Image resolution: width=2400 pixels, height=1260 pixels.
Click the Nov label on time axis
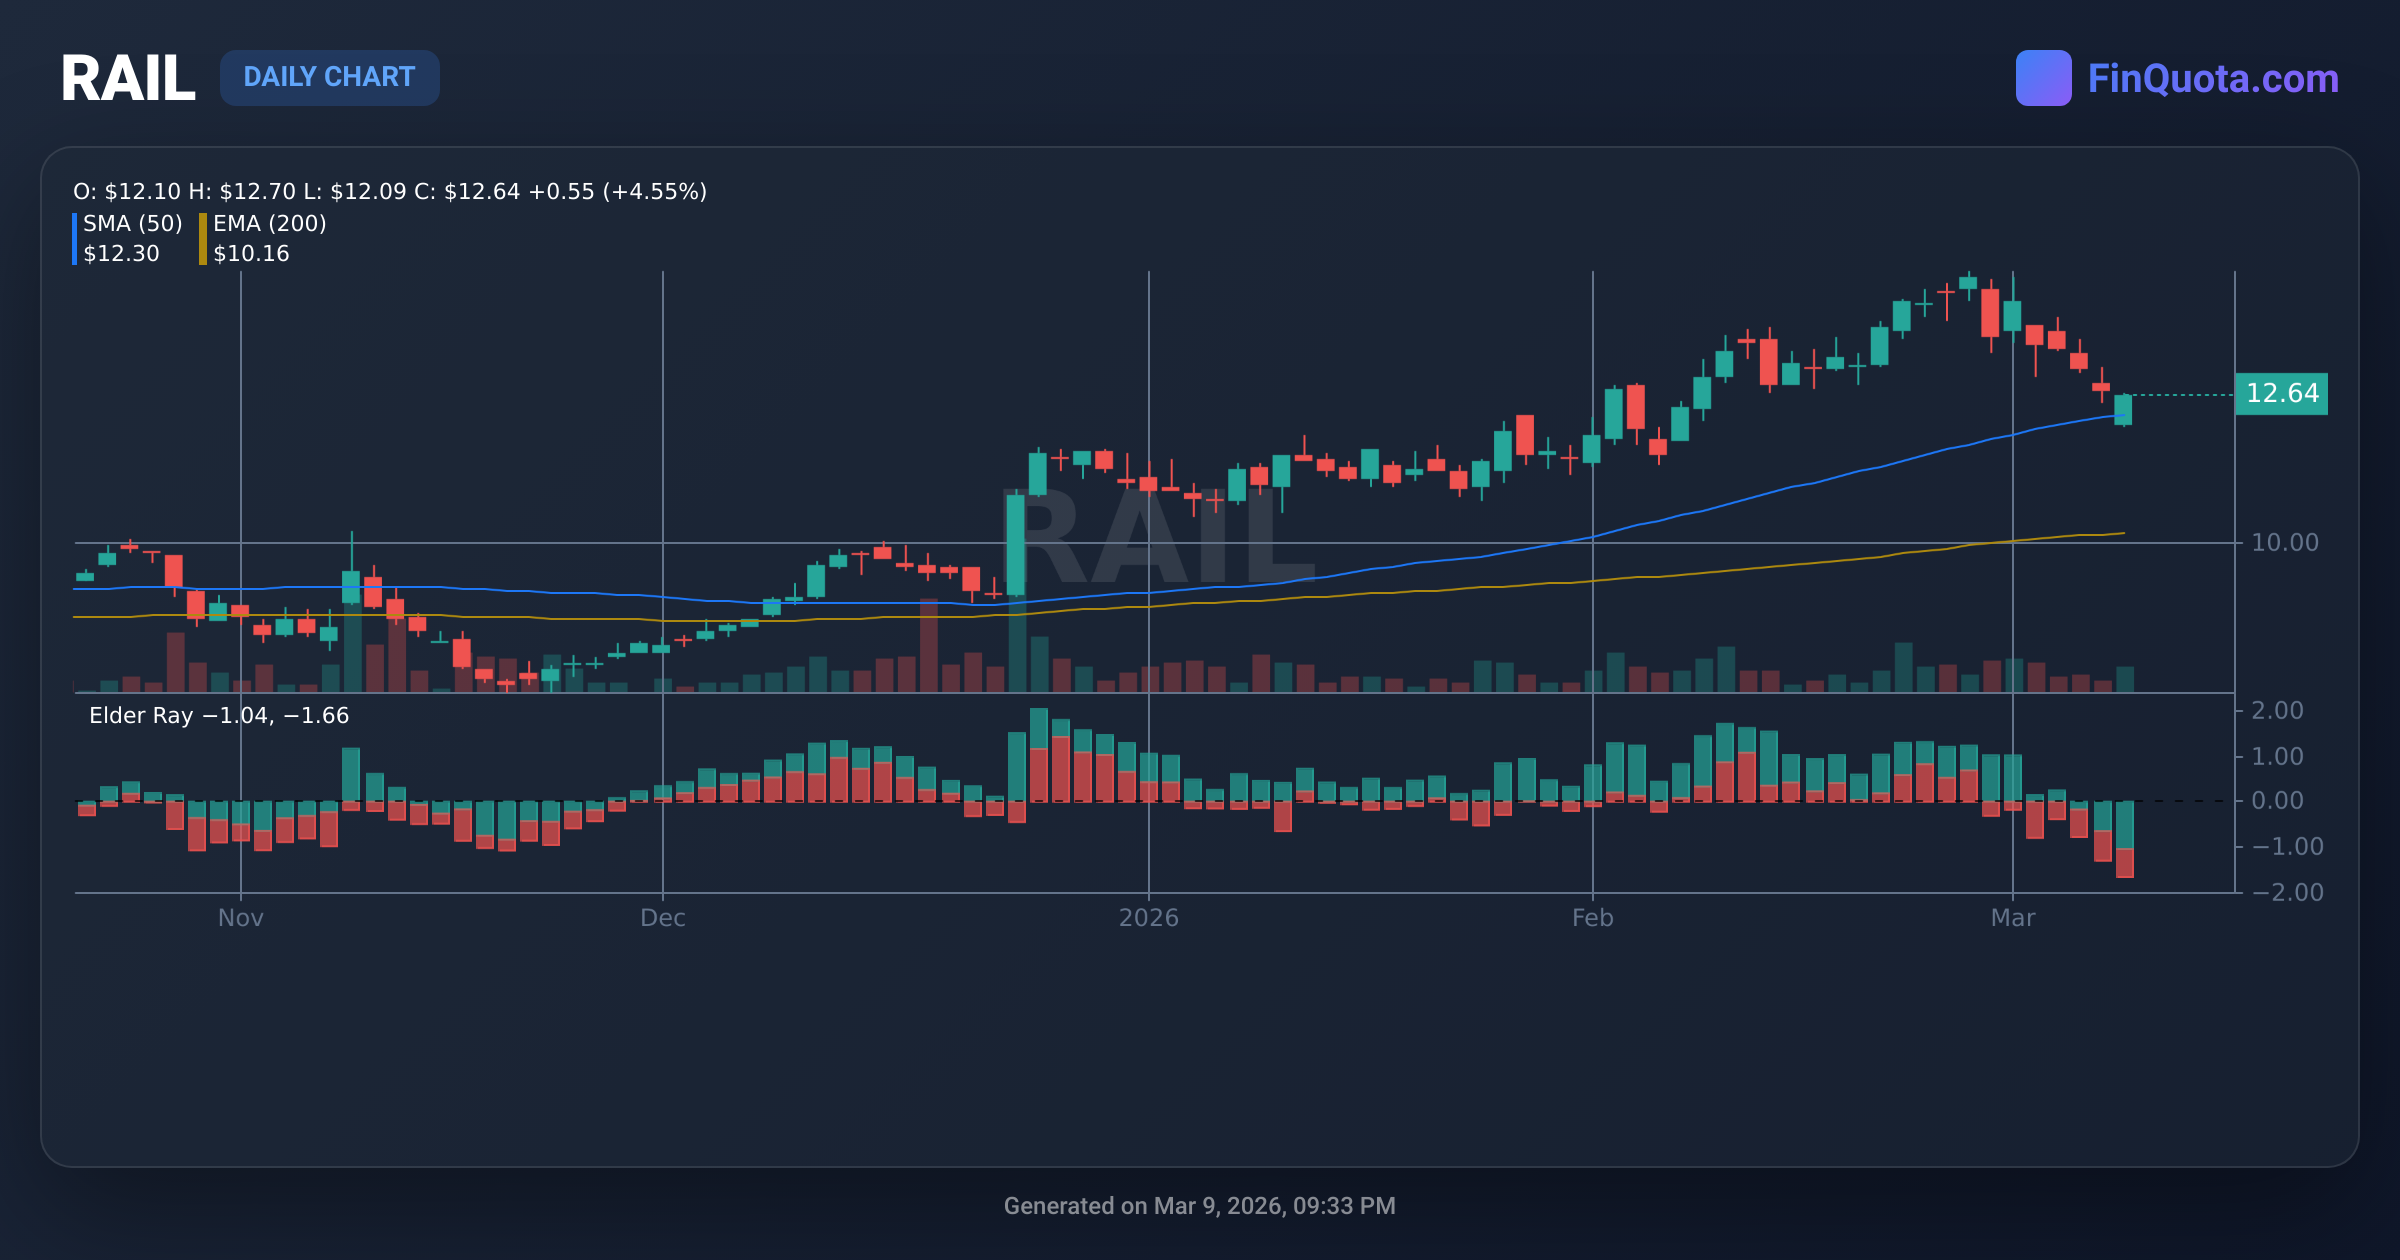click(x=241, y=918)
